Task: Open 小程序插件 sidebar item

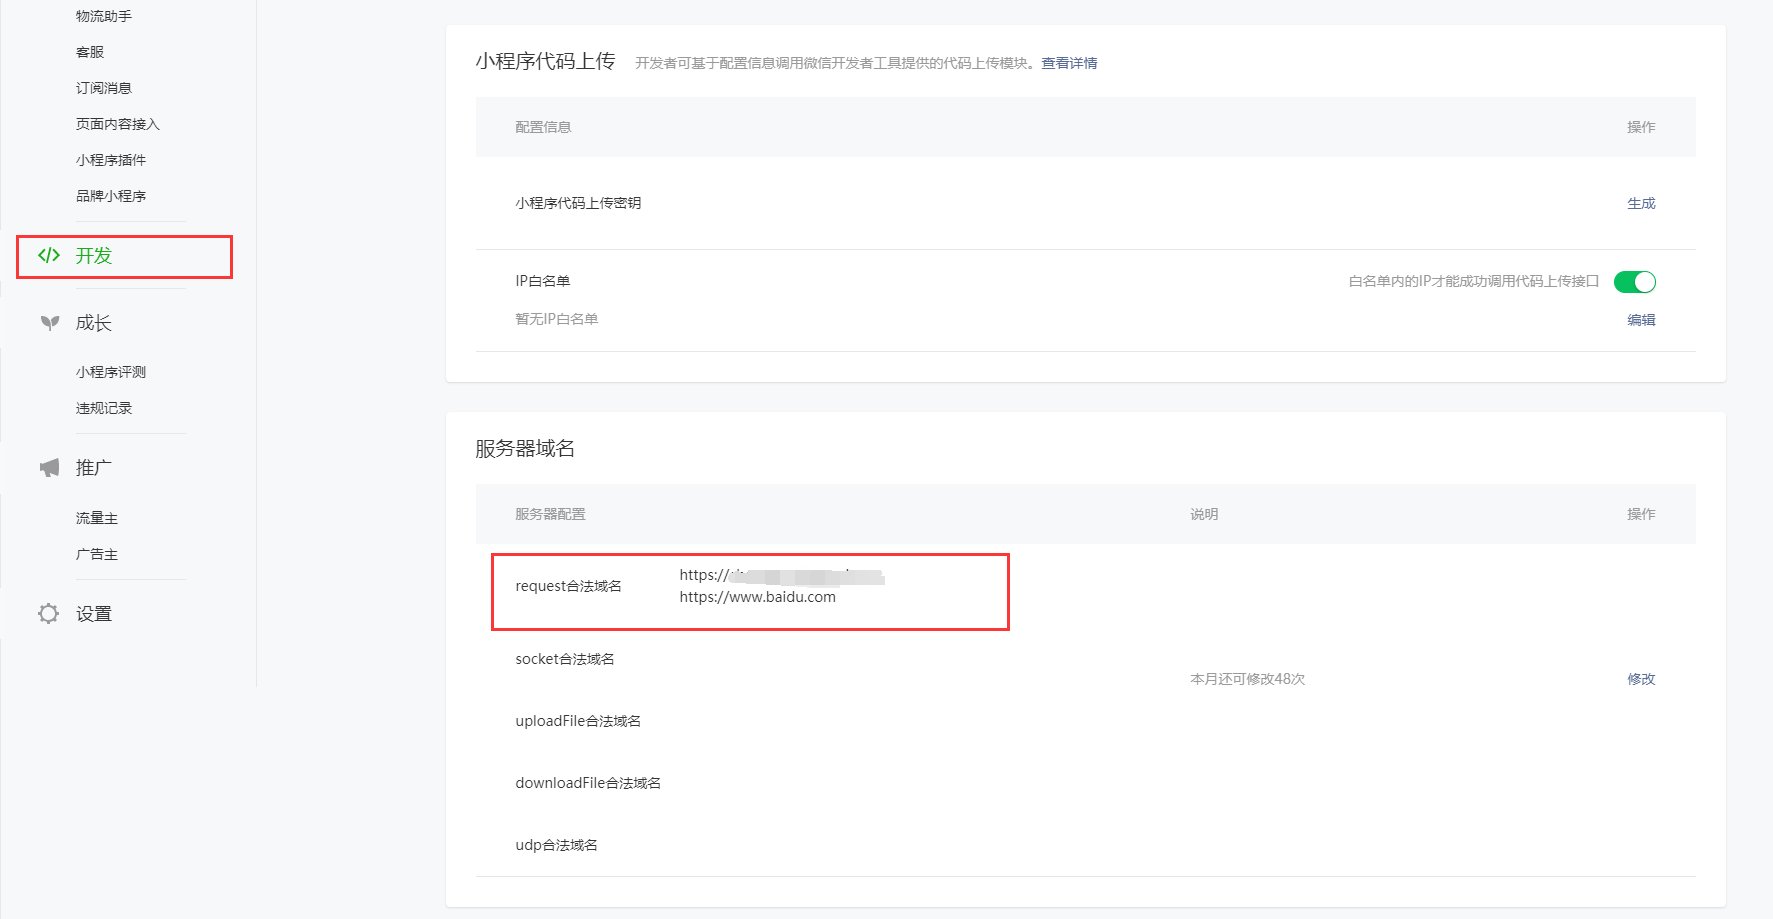Action: (111, 160)
